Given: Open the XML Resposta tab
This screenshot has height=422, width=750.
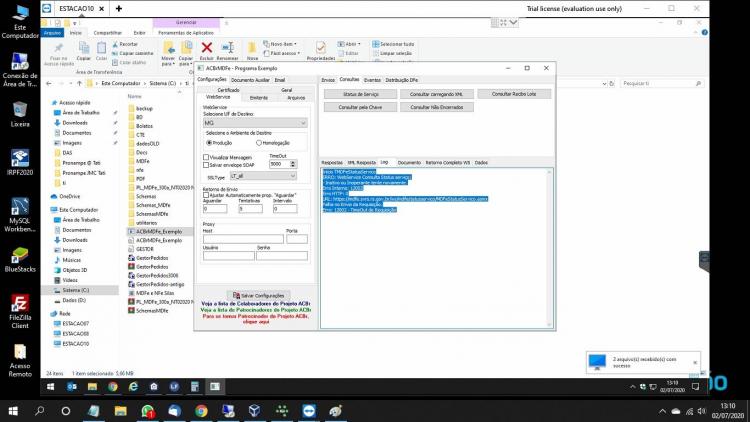Looking at the screenshot, I should (362, 163).
